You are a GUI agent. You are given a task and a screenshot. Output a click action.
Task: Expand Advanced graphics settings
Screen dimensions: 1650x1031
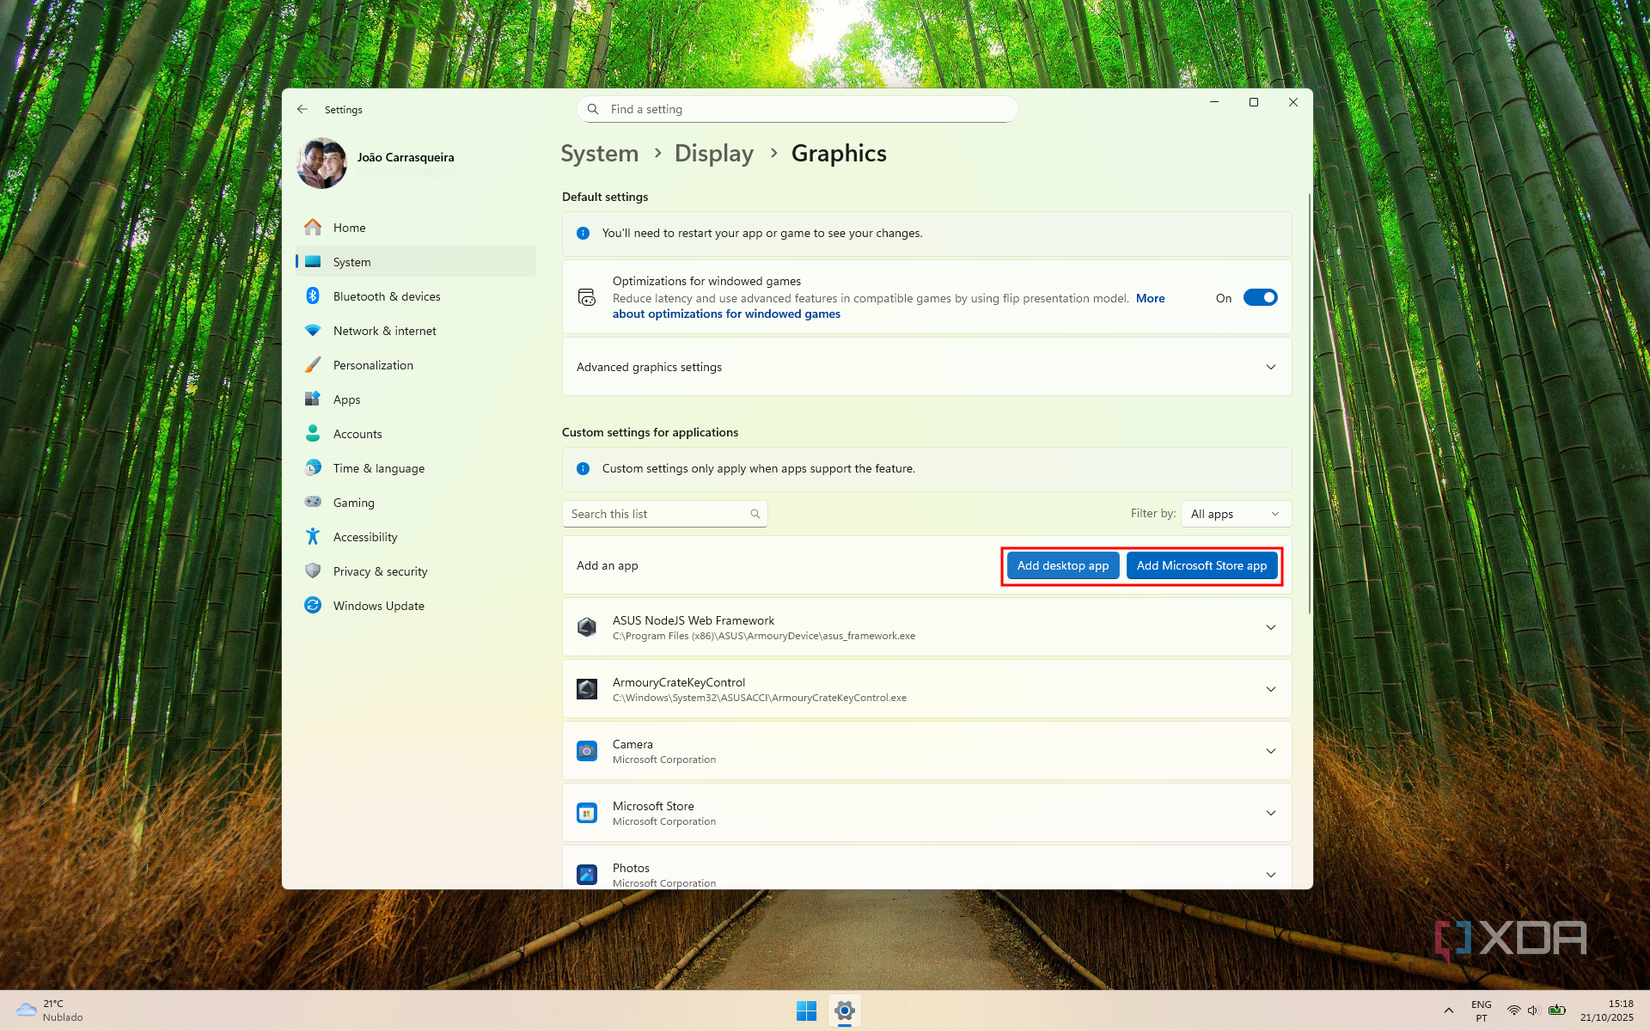click(x=1271, y=367)
